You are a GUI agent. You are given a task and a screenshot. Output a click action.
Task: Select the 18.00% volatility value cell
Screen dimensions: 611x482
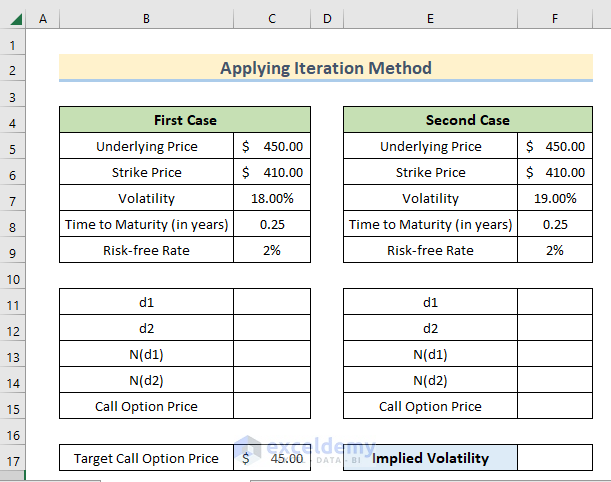point(272,198)
